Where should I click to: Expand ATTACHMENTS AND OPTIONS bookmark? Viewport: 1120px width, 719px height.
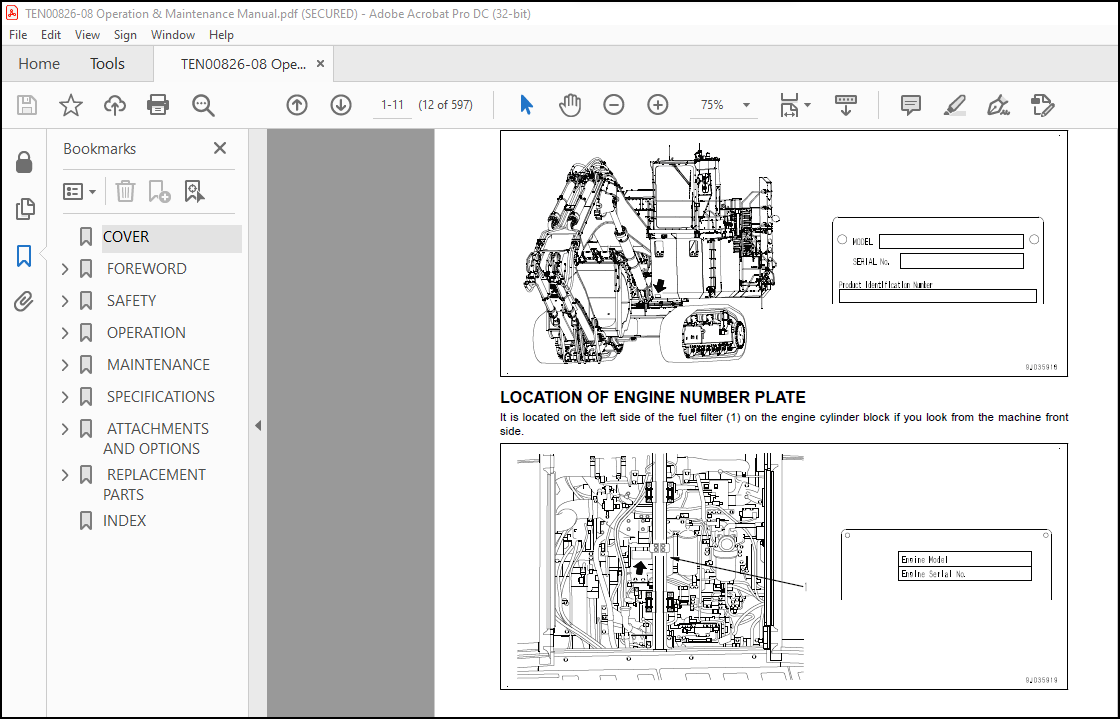point(65,429)
